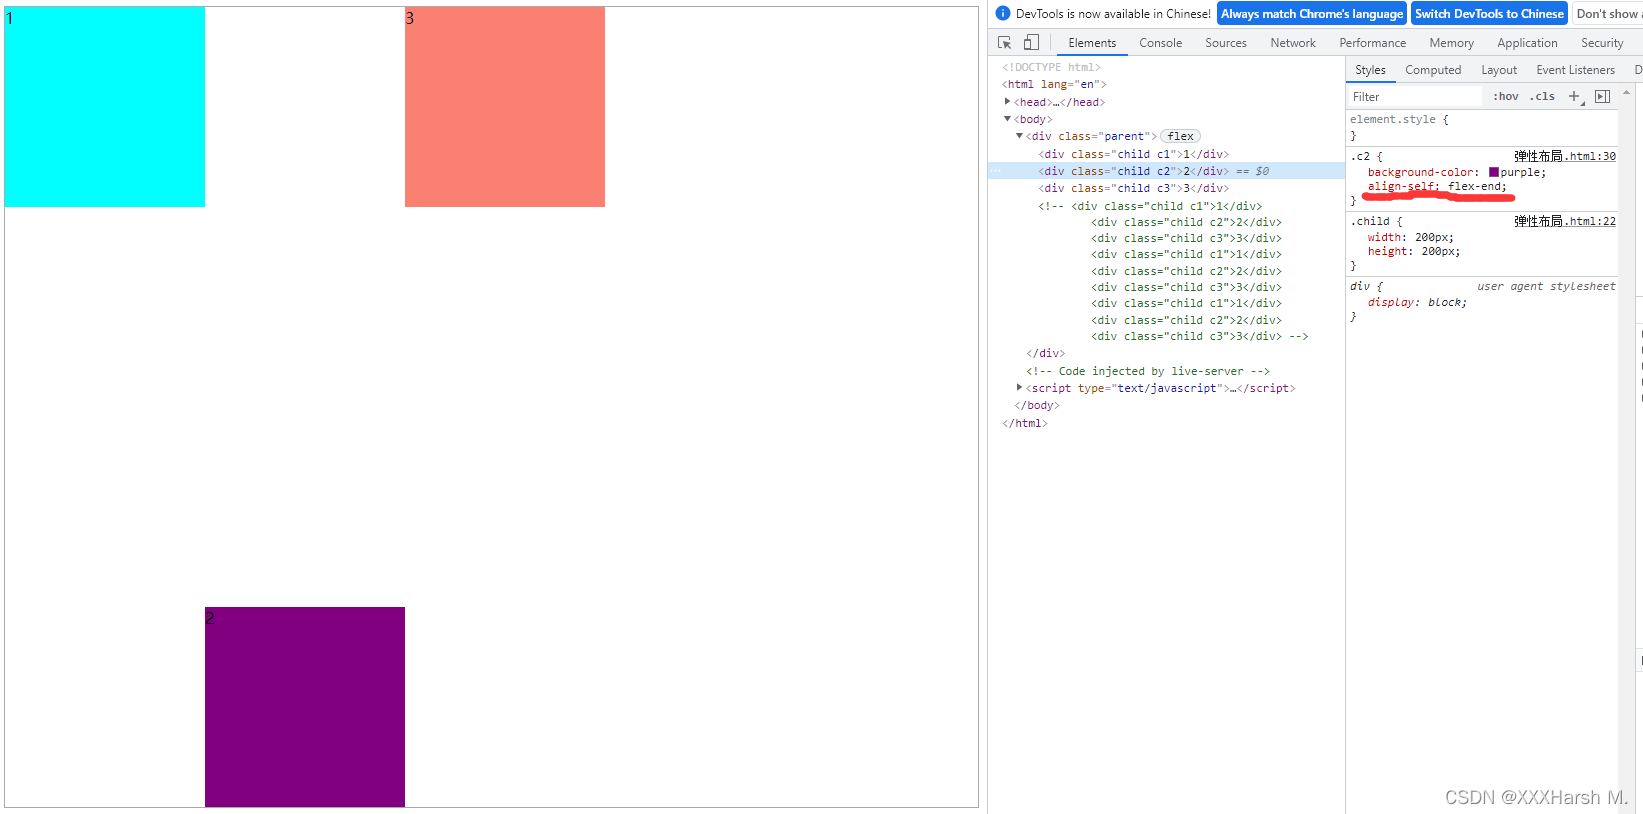Viewport: 1643px width, 814px height.
Task: Switch to the Sources tab
Action: pyautogui.click(x=1225, y=43)
